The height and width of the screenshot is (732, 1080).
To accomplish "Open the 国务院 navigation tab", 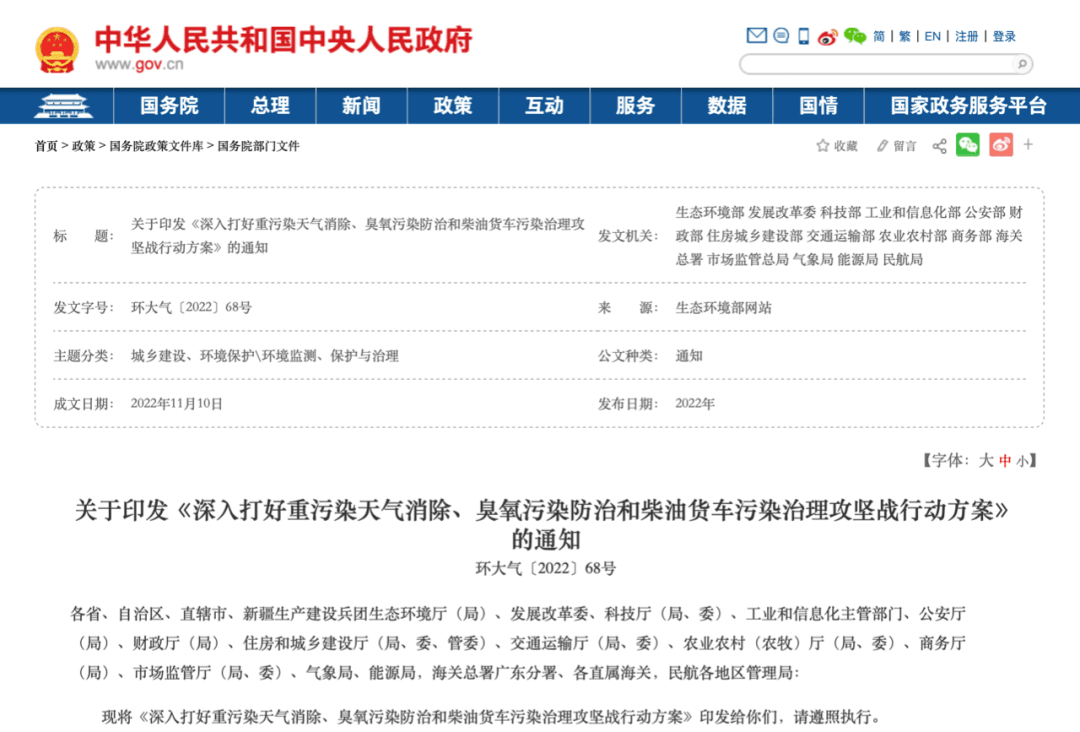I will click(169, 106).
